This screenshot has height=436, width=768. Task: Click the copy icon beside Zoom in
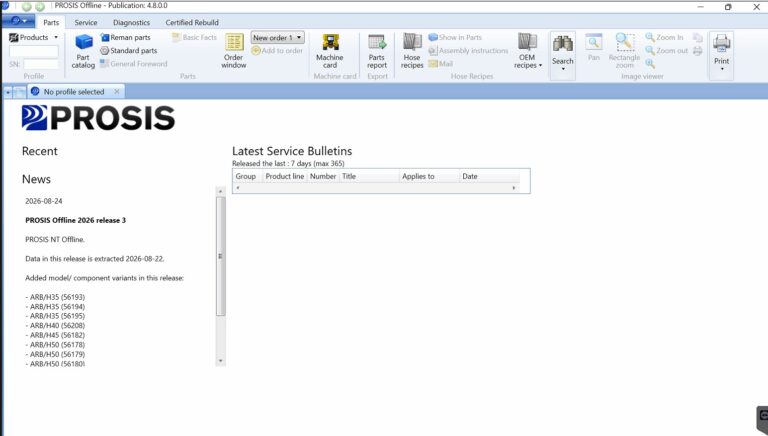697,38
